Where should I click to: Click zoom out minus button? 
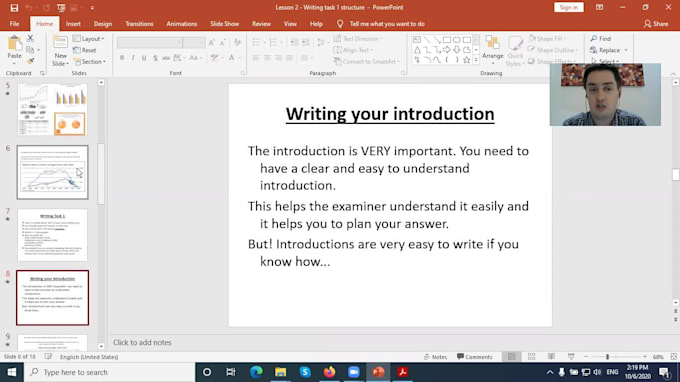click(586, 356)
